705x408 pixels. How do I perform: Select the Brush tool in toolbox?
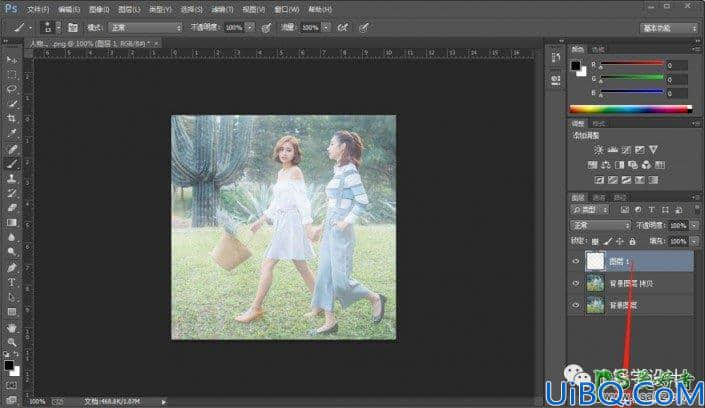click(x=12, y=164)
